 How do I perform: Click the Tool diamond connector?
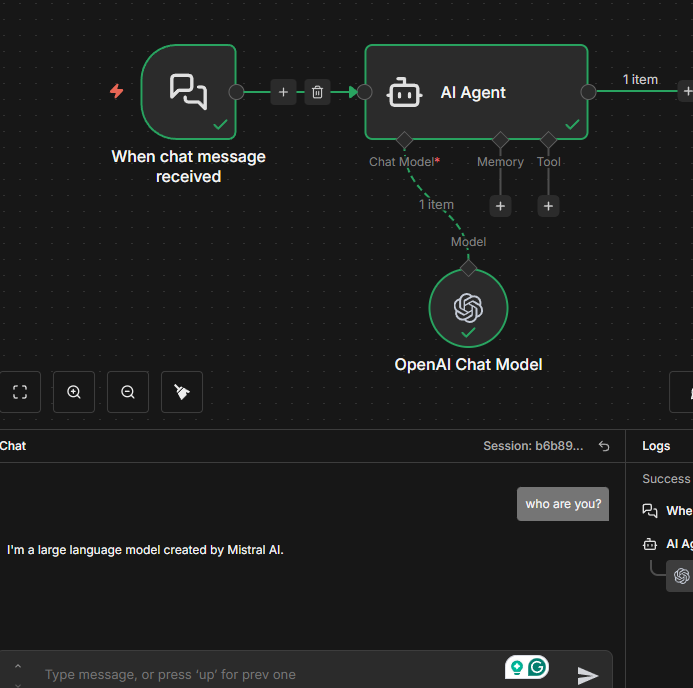point(548,140)
